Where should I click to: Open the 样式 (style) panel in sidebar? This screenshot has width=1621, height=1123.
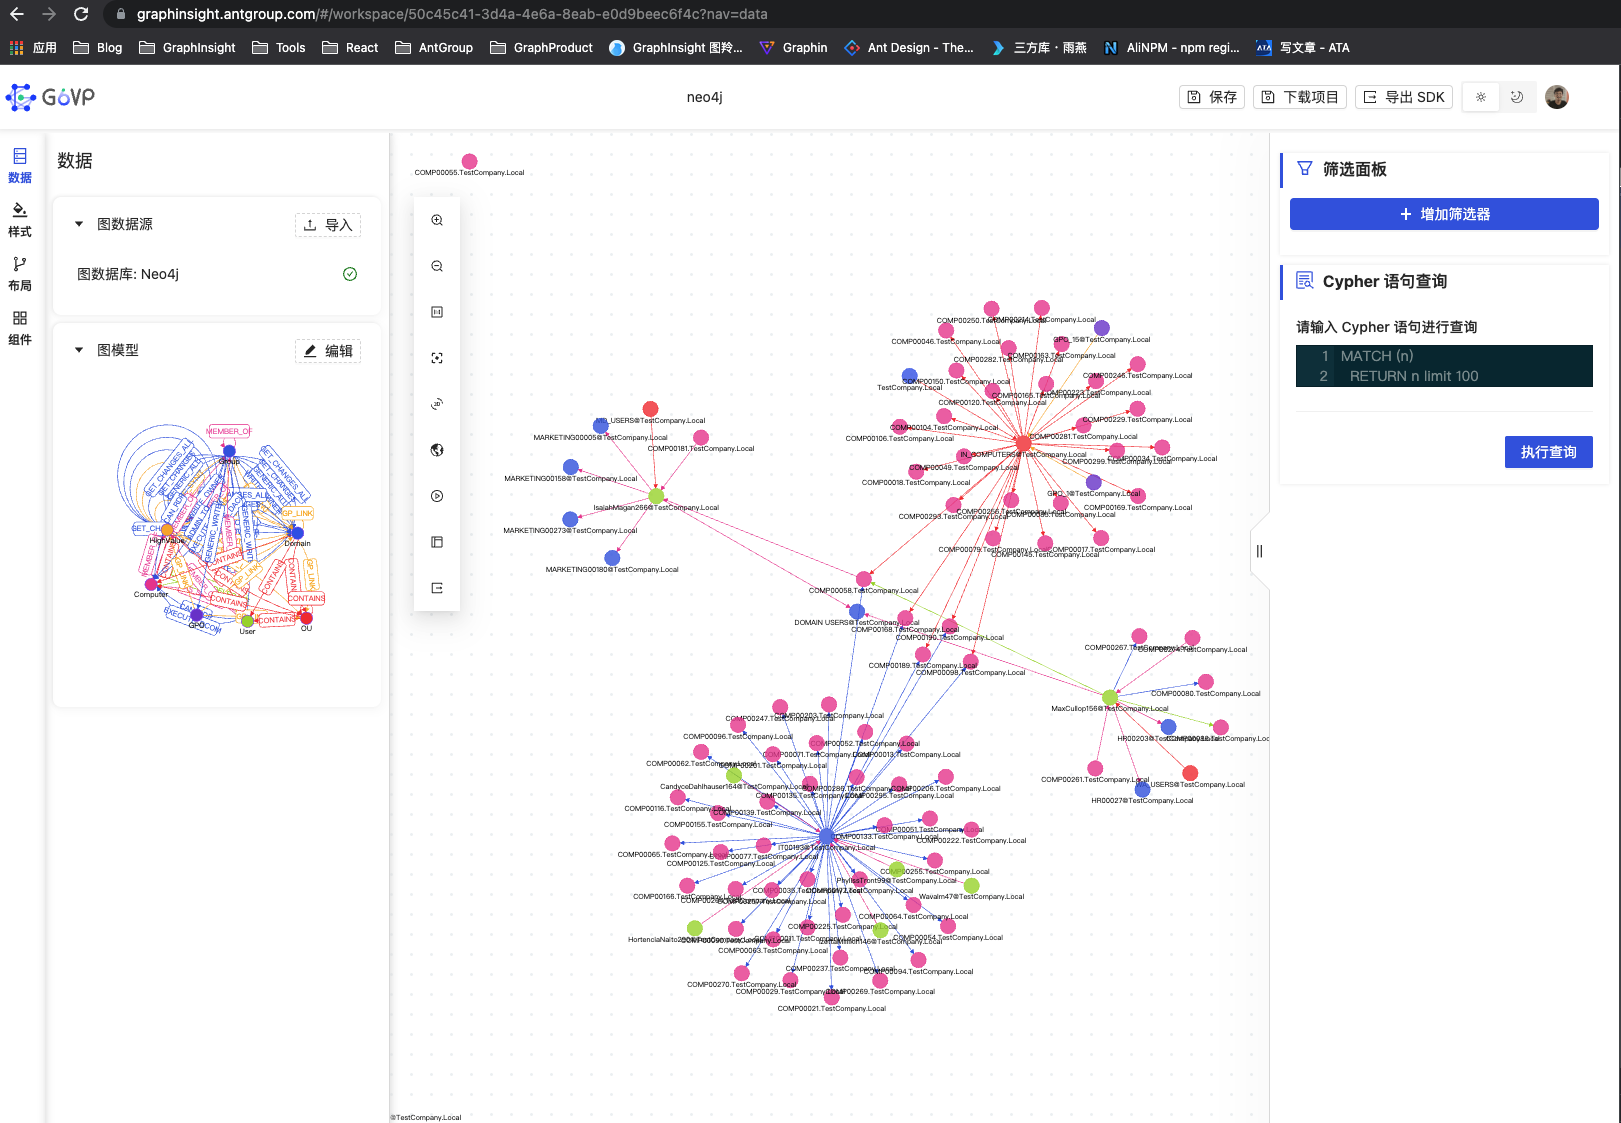tap(19, 219)
